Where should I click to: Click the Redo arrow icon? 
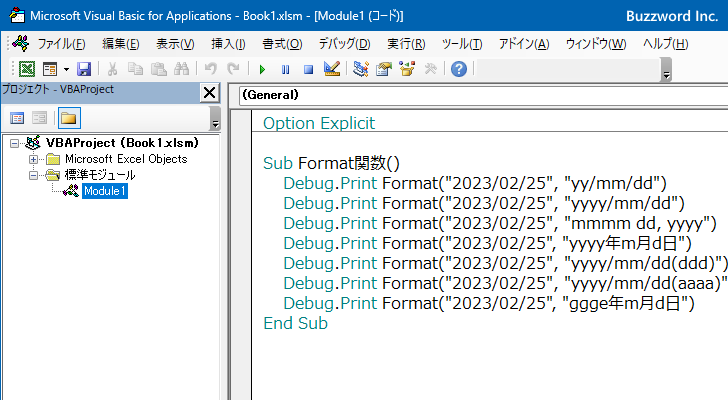pos(233,69)
